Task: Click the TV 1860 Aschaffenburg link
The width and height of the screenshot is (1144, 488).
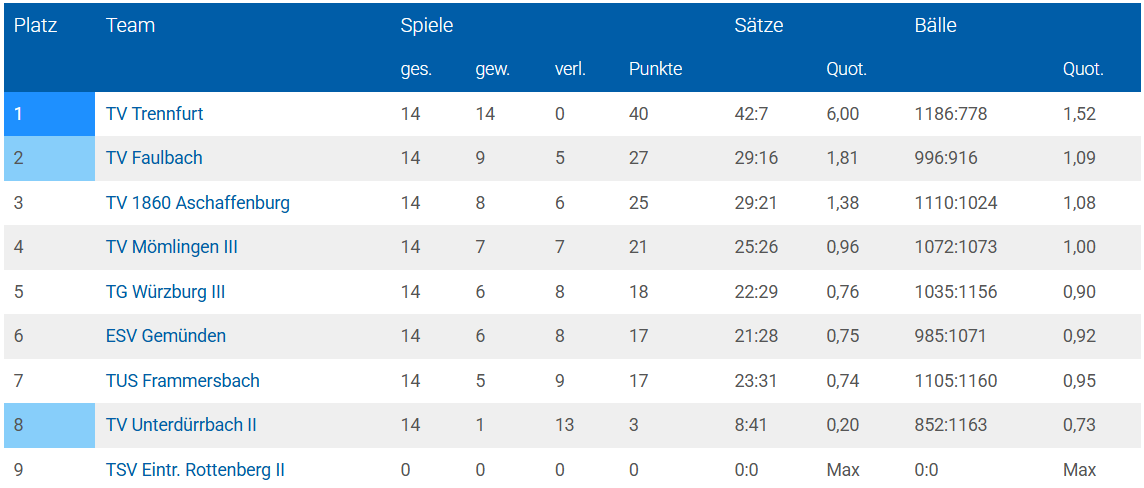Action: [197, 203]
